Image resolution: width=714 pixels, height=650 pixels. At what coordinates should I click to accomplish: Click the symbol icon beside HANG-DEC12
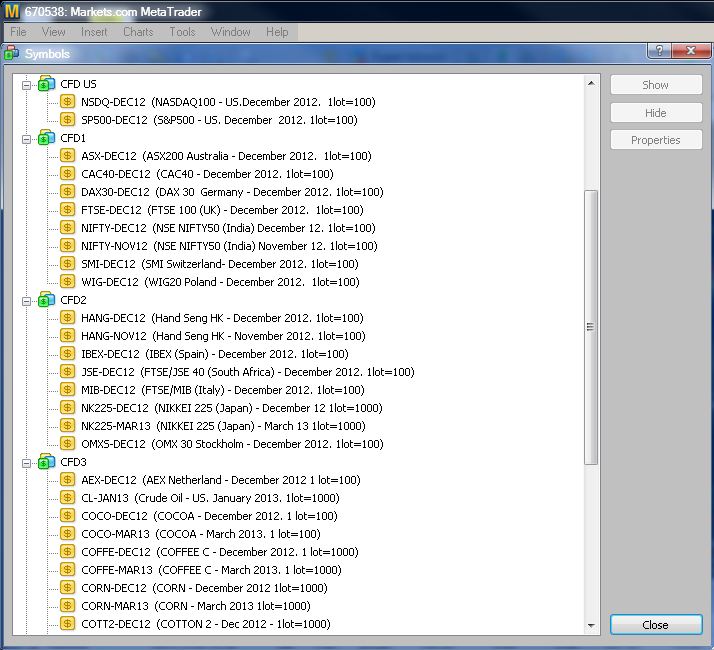67,318
